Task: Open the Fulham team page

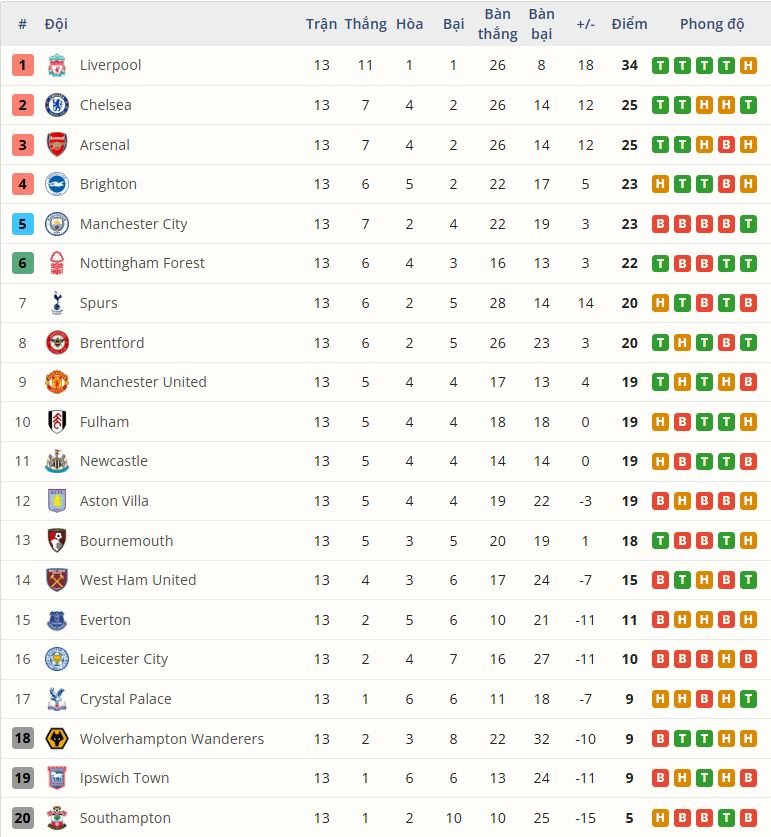Action: [x=104, y=421]
